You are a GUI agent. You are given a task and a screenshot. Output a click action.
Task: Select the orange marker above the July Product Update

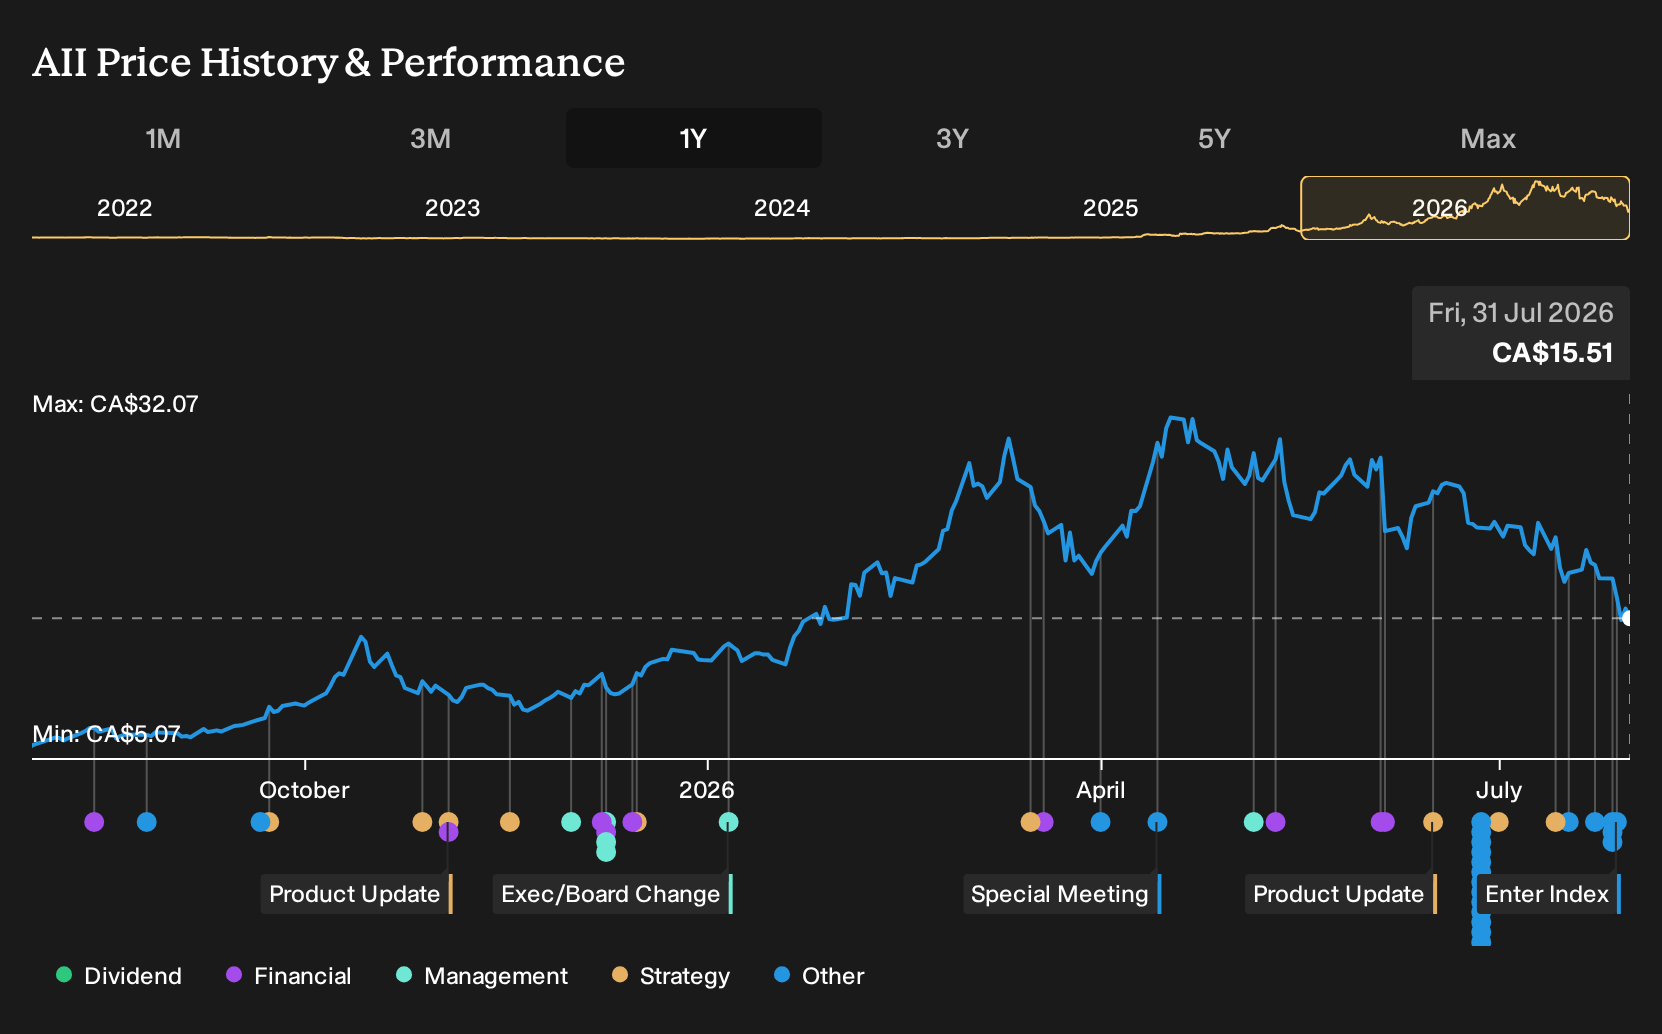coord(1433,822)
